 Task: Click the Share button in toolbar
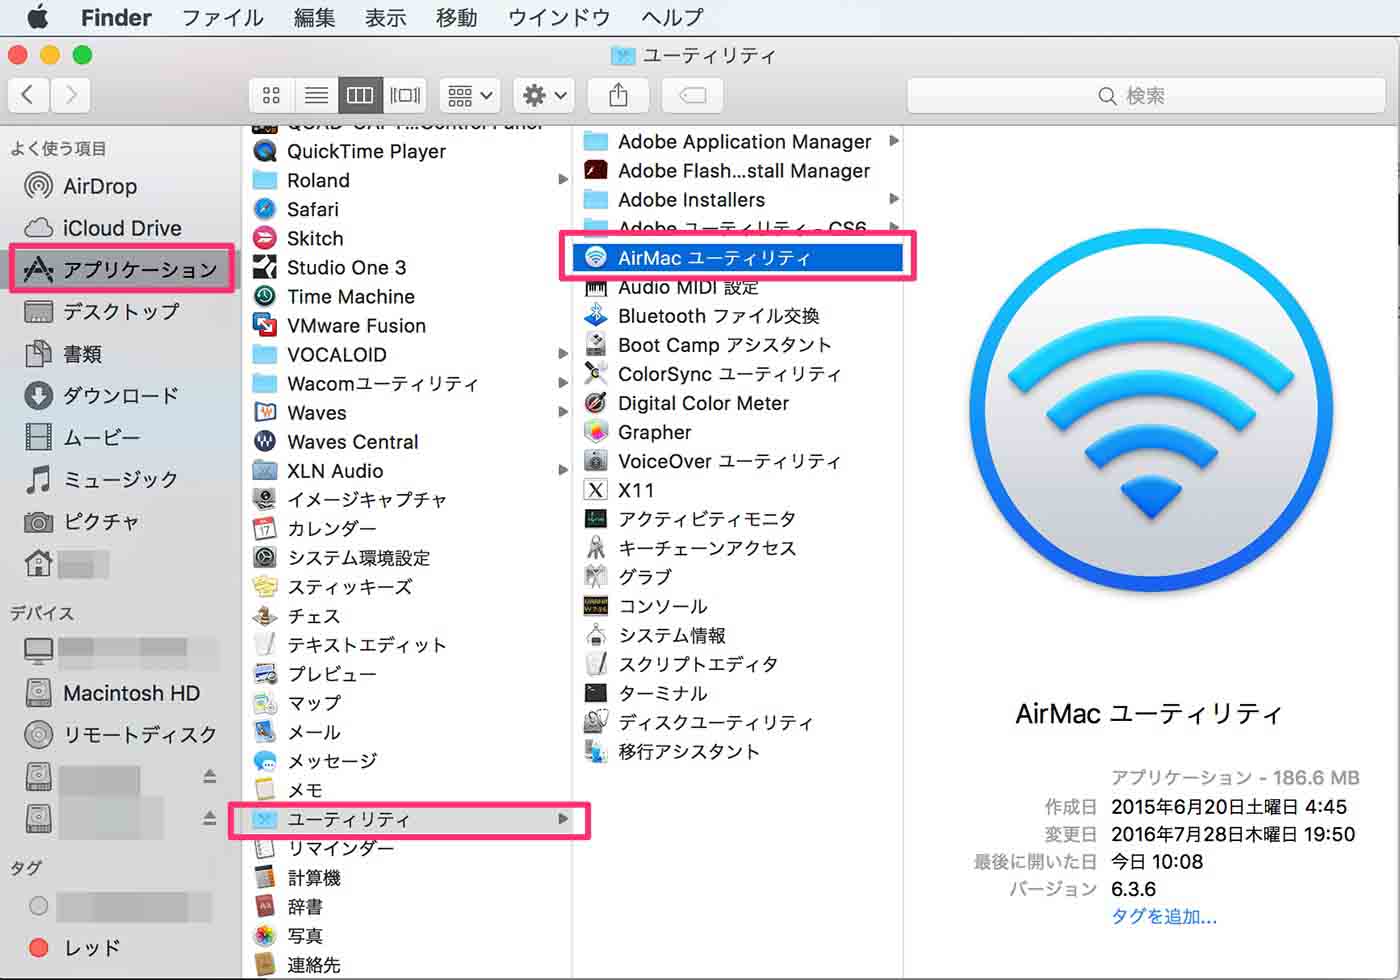[618, 95]
